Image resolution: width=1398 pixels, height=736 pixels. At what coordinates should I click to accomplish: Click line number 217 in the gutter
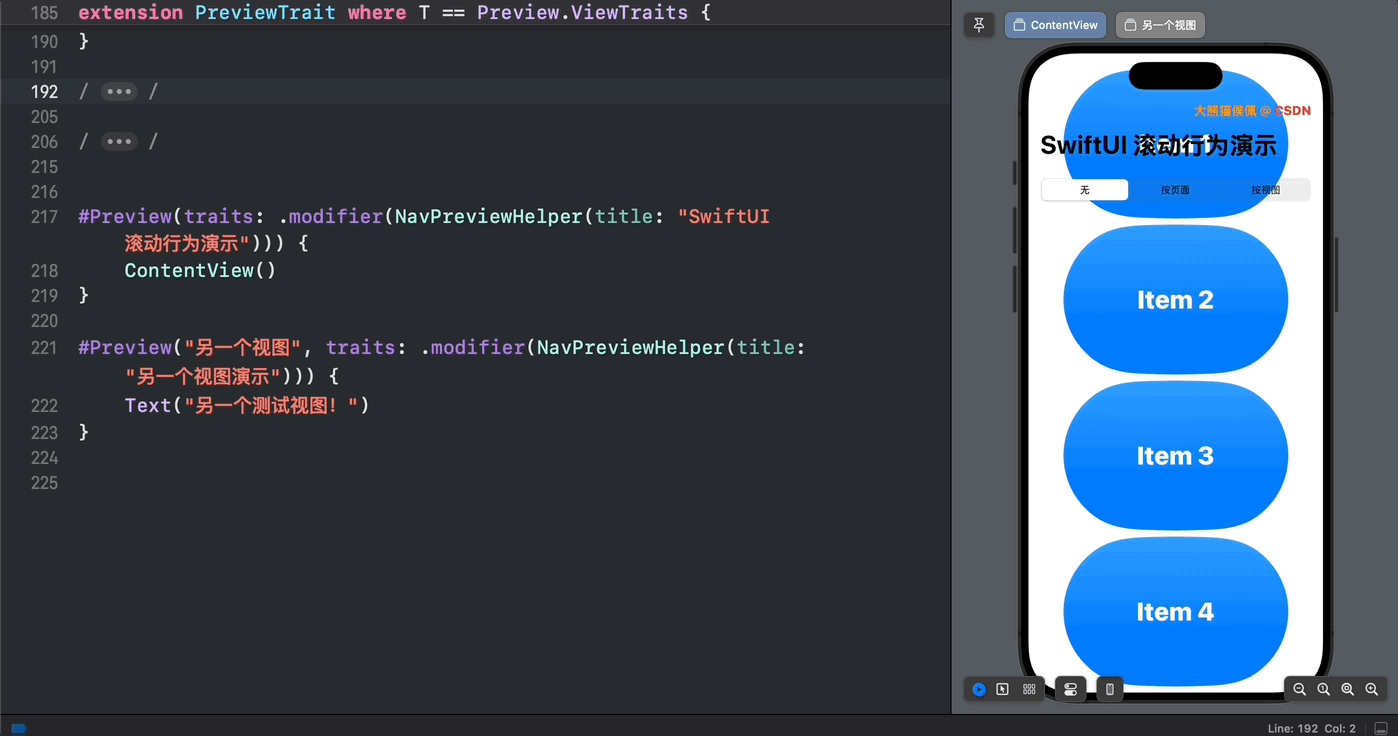tap(44, 216)
